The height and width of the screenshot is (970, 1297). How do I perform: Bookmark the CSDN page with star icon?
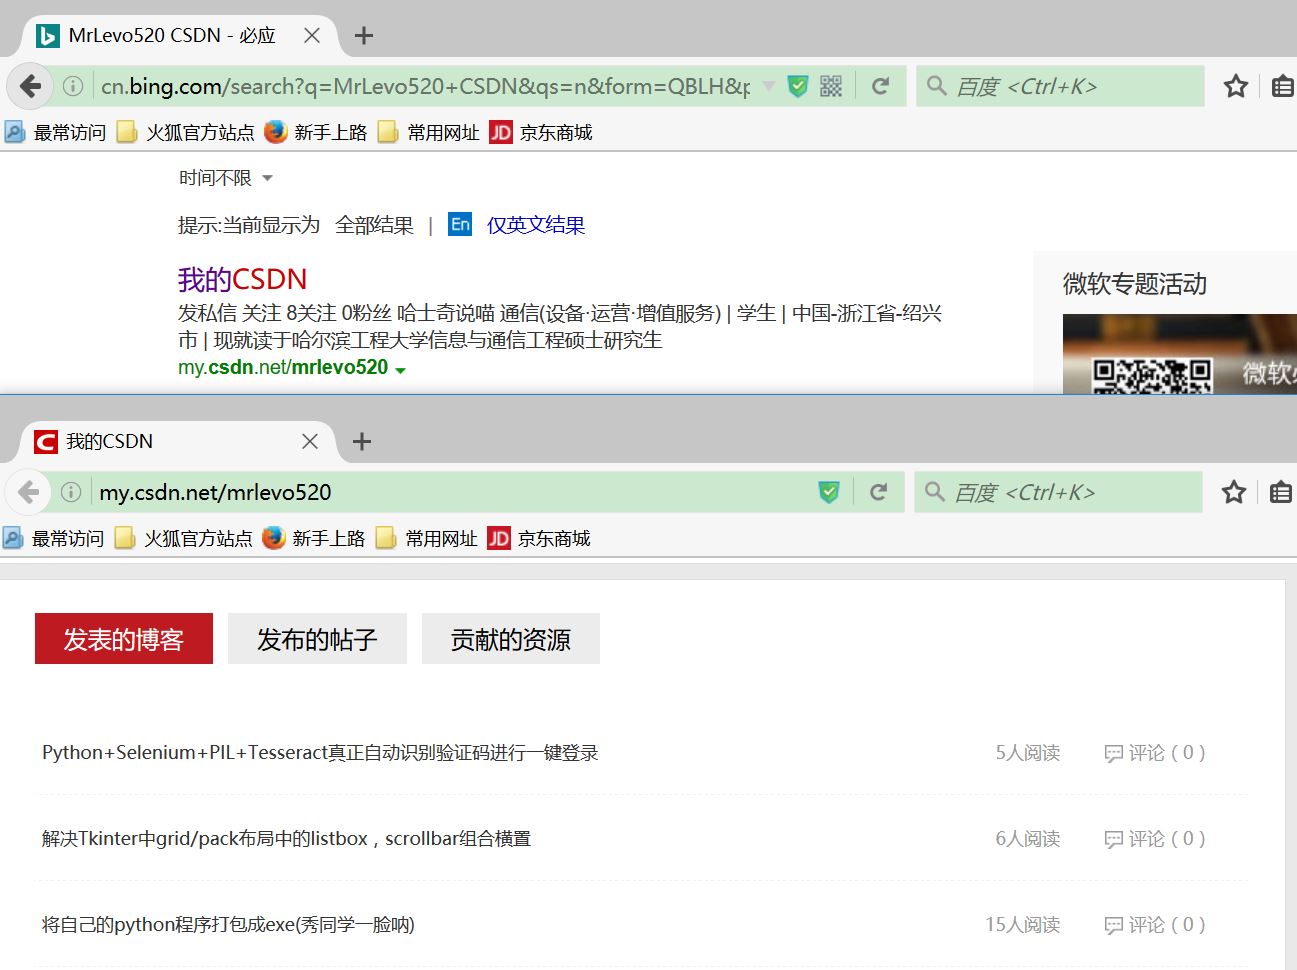1234,492
